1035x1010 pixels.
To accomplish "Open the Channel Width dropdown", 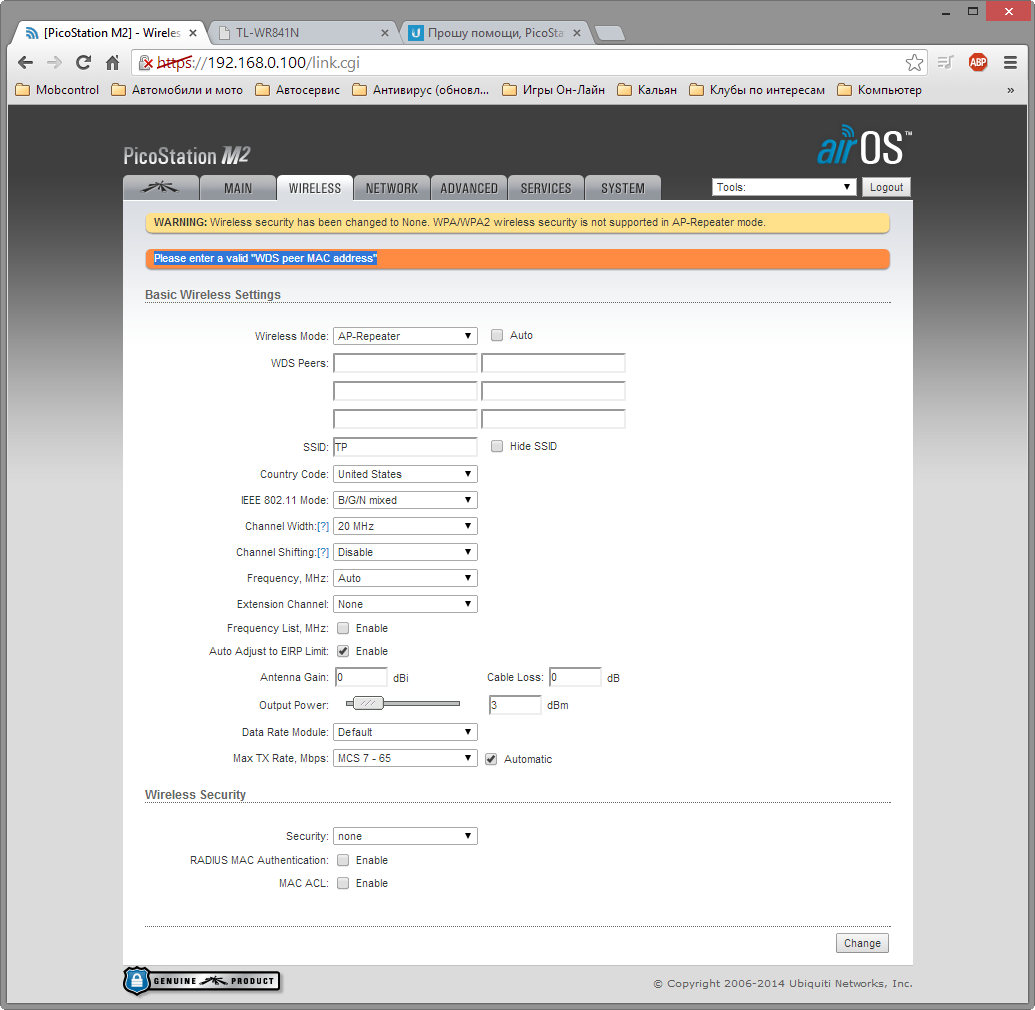I will (405, 526).
